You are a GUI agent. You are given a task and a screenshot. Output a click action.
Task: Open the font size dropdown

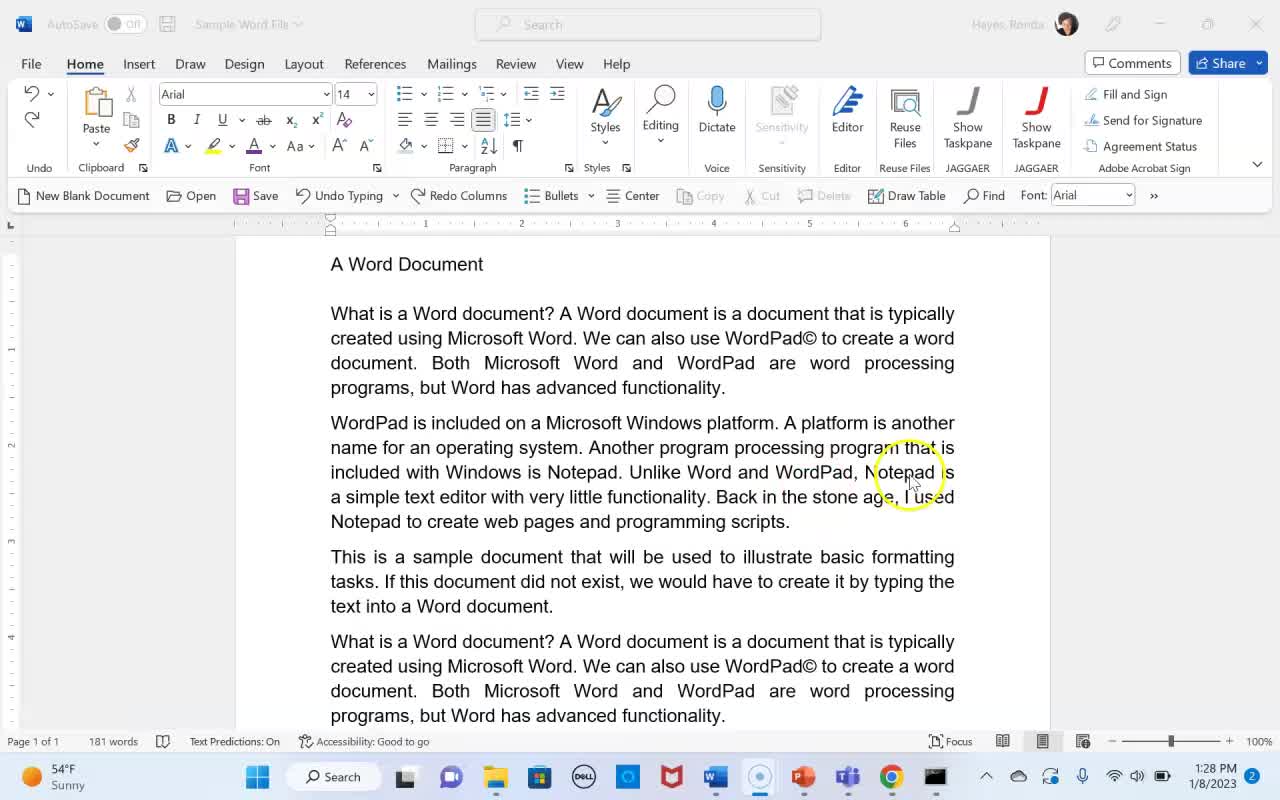[x=371, y=94]
